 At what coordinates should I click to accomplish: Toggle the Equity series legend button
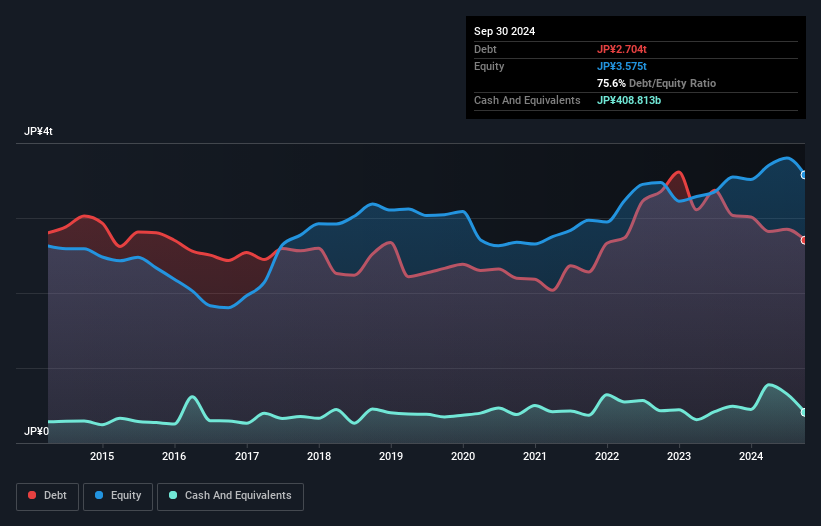tap(118, 496)
